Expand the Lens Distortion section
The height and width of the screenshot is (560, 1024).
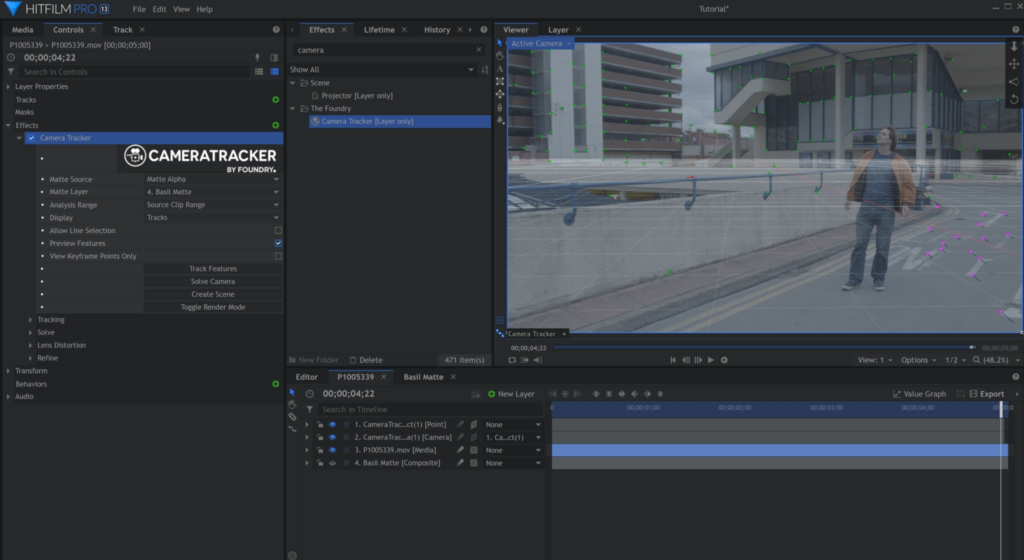[x=30, y=345]
